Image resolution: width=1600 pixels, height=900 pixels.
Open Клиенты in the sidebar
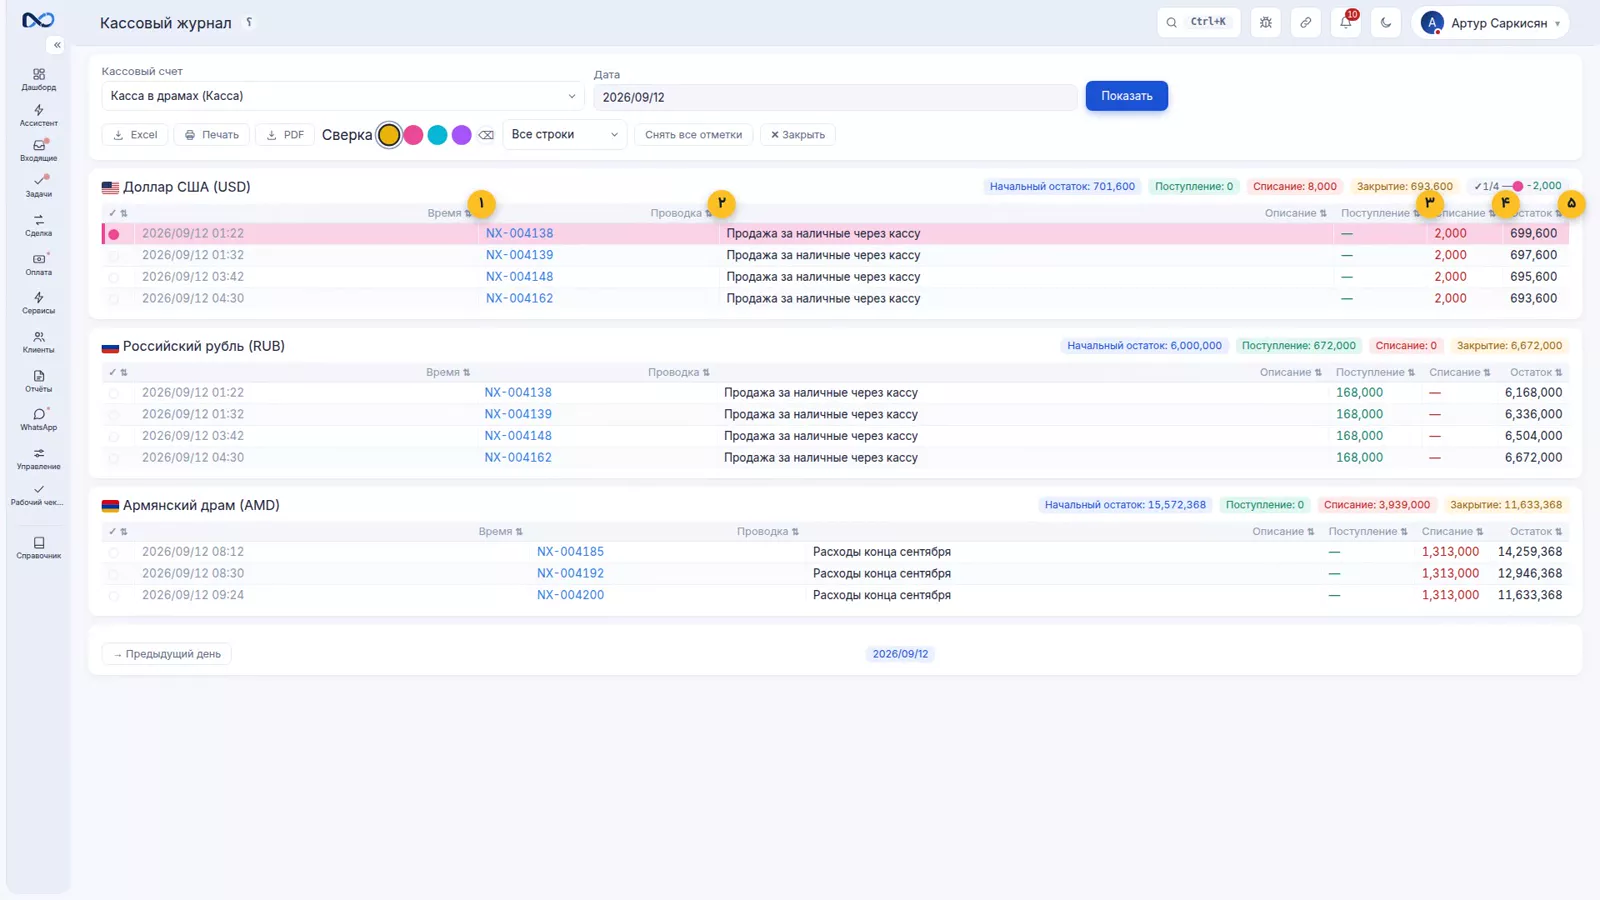(x=39, y=342)
